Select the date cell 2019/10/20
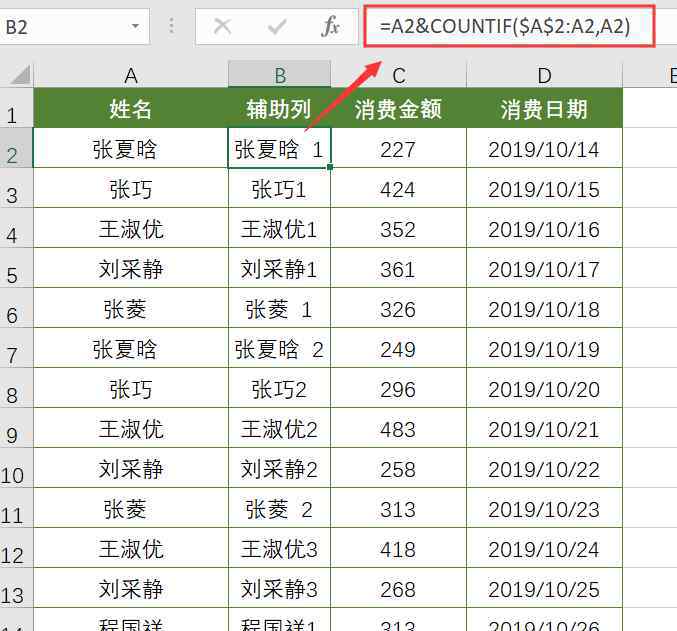This screenshot has height=631, width=677. click(x=544, y=388)
